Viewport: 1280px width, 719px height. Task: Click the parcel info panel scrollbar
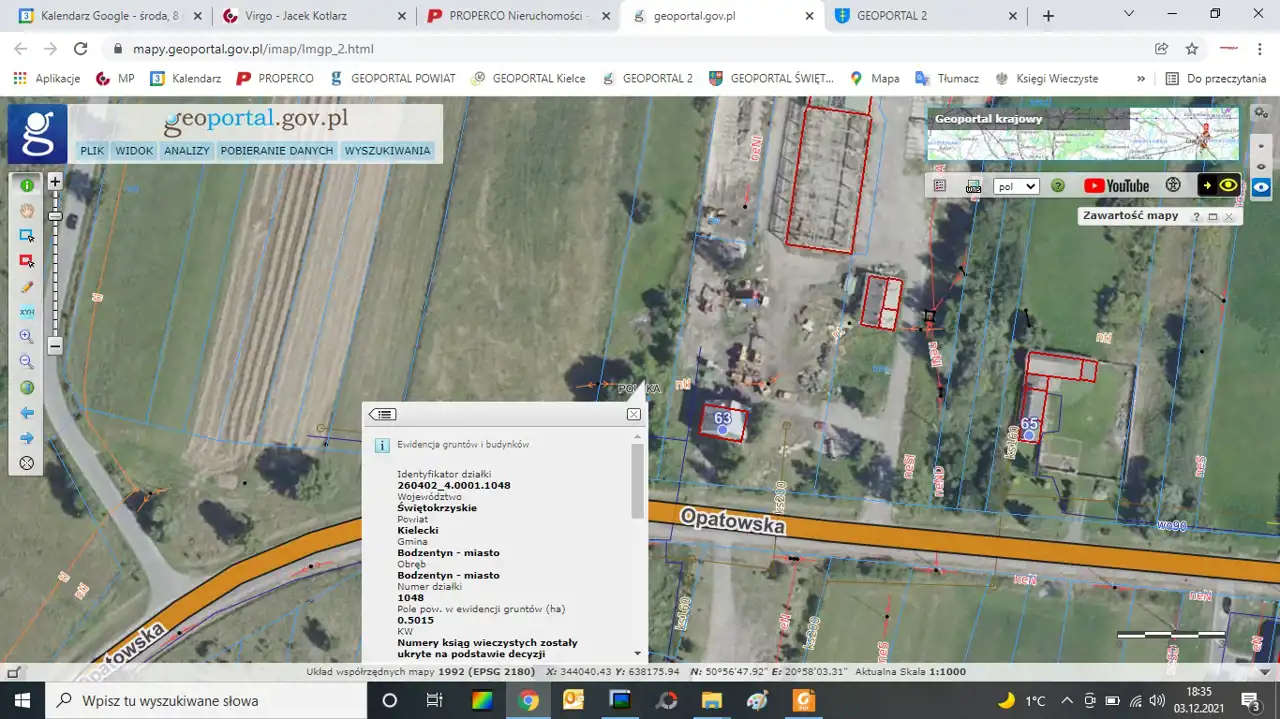tap(637, 481)
